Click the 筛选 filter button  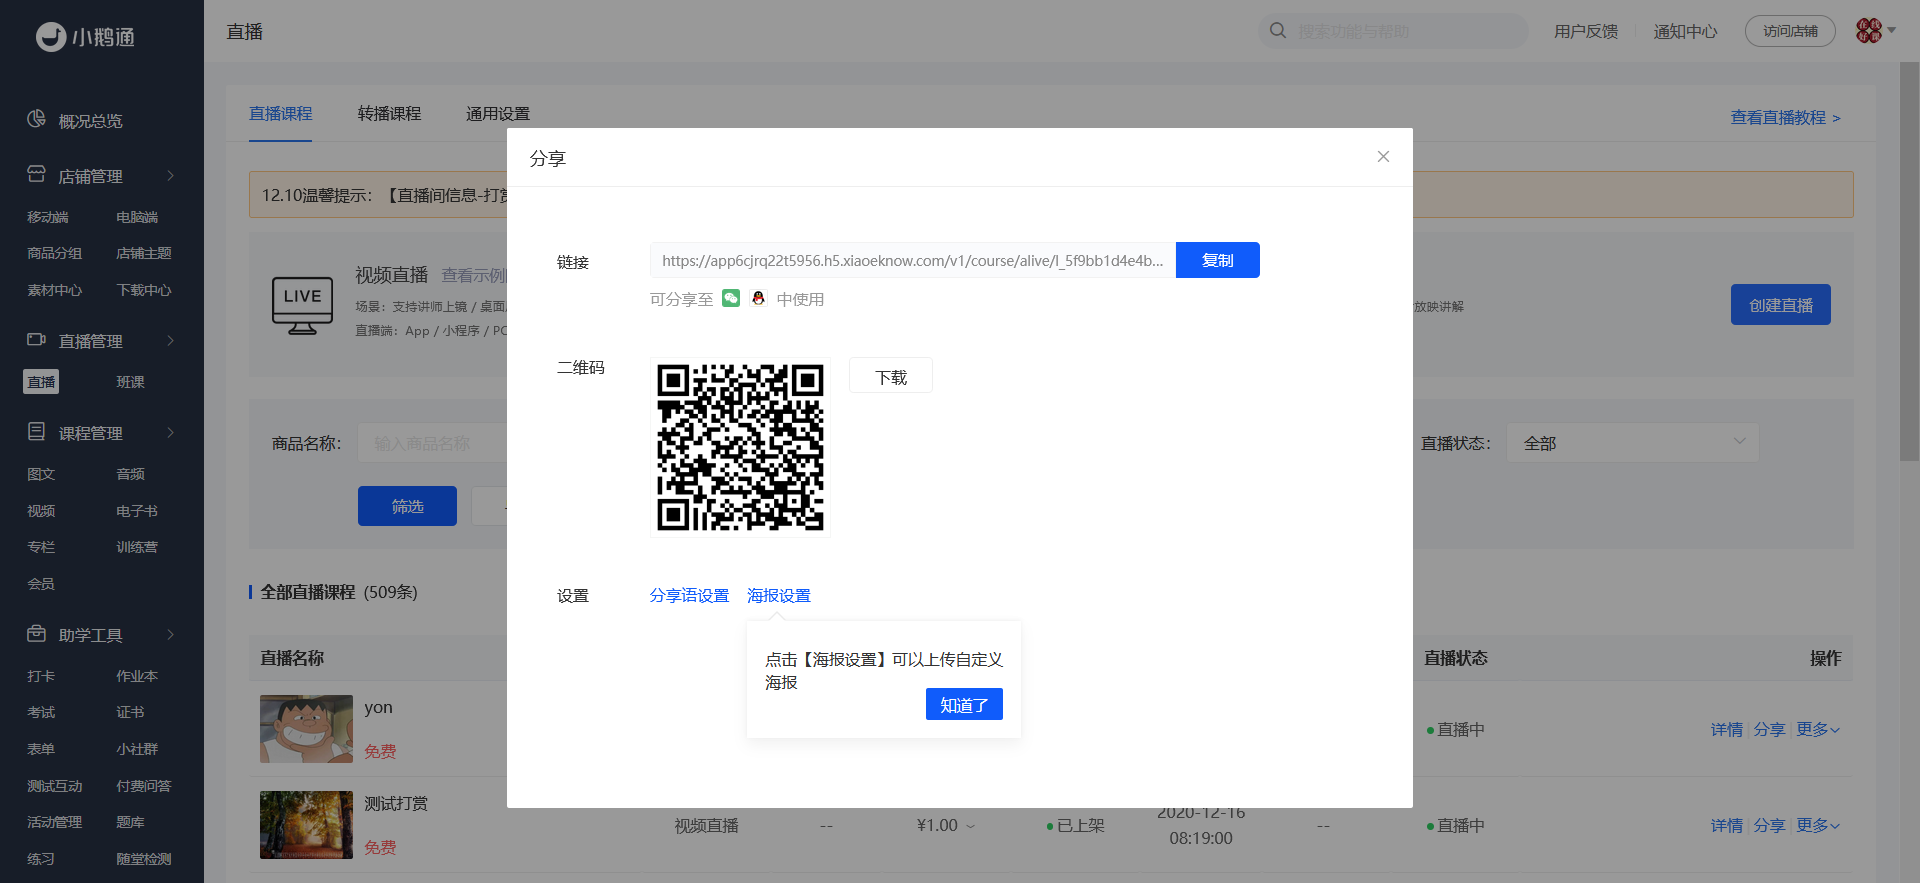click(x=408, y=506)
